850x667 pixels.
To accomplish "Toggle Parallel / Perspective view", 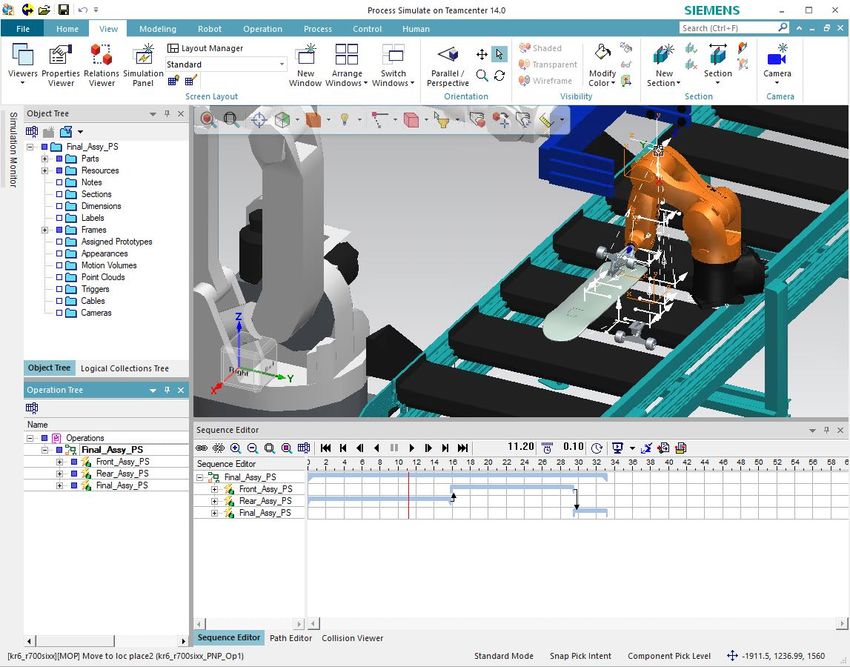I will pos(448,65).
